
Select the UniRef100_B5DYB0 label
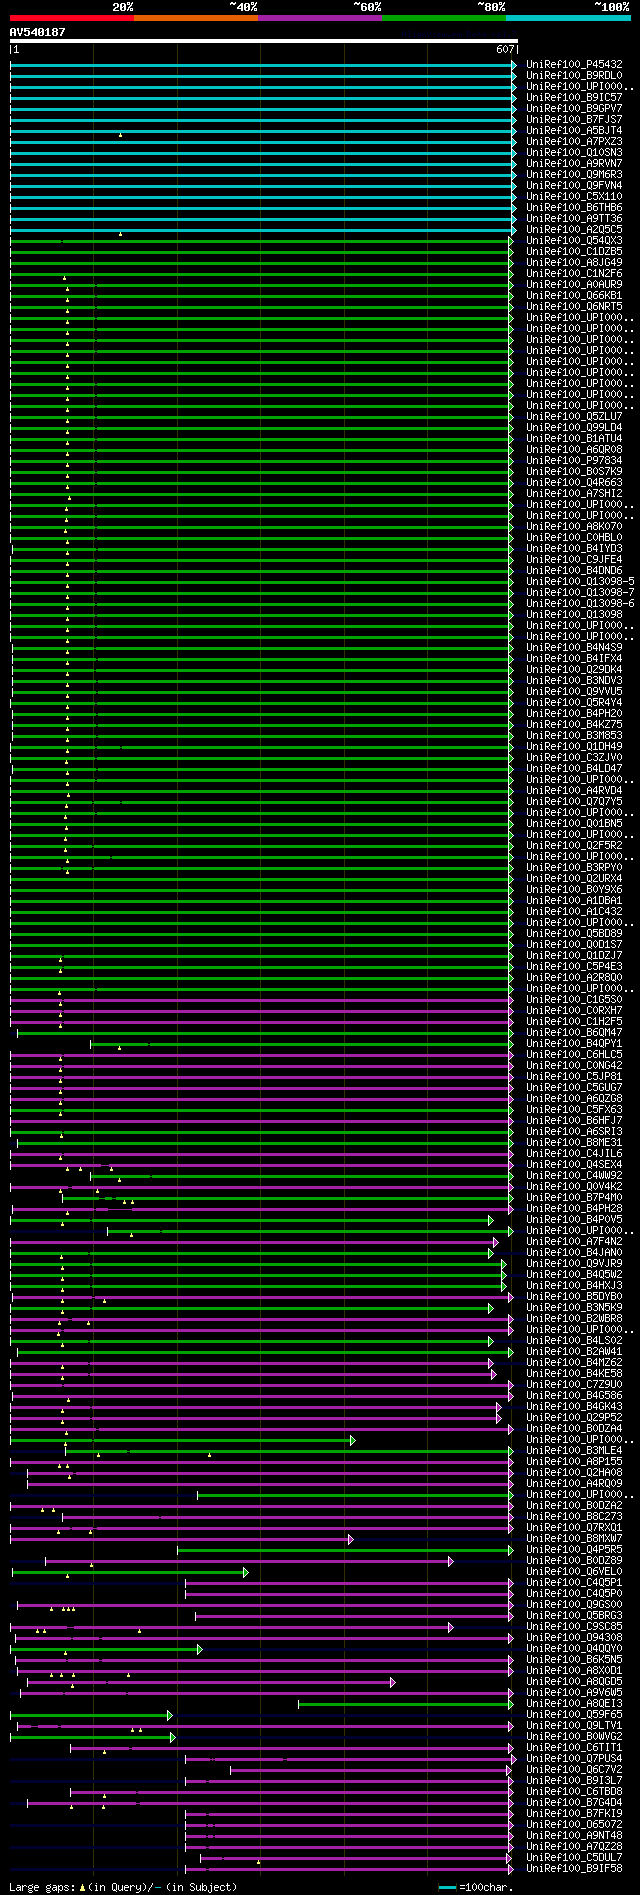[574, 1296]
